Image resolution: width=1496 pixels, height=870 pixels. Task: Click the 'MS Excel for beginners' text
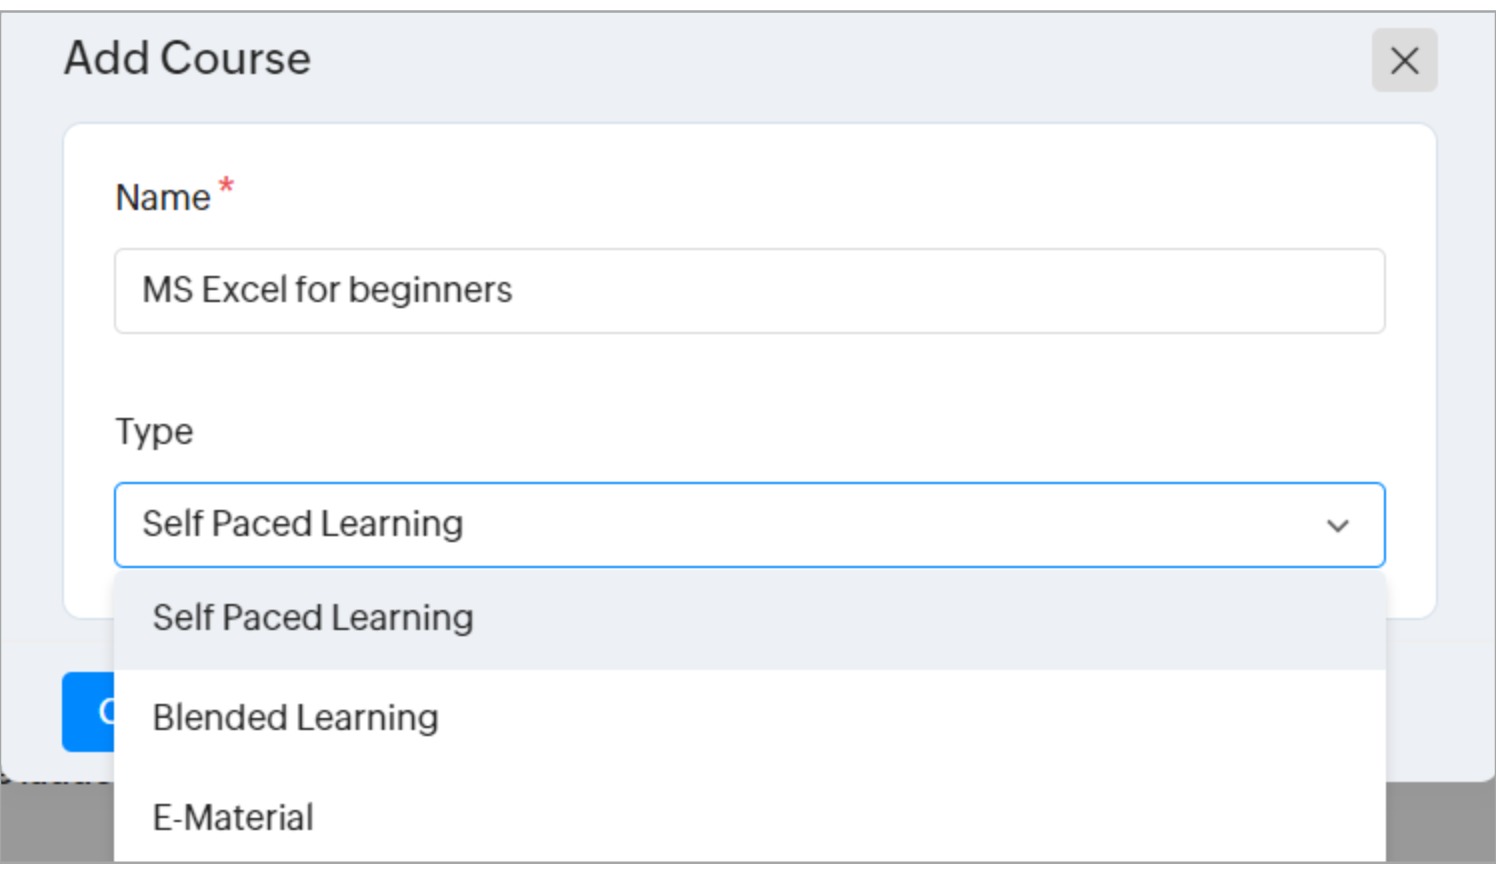pos(327,291)
